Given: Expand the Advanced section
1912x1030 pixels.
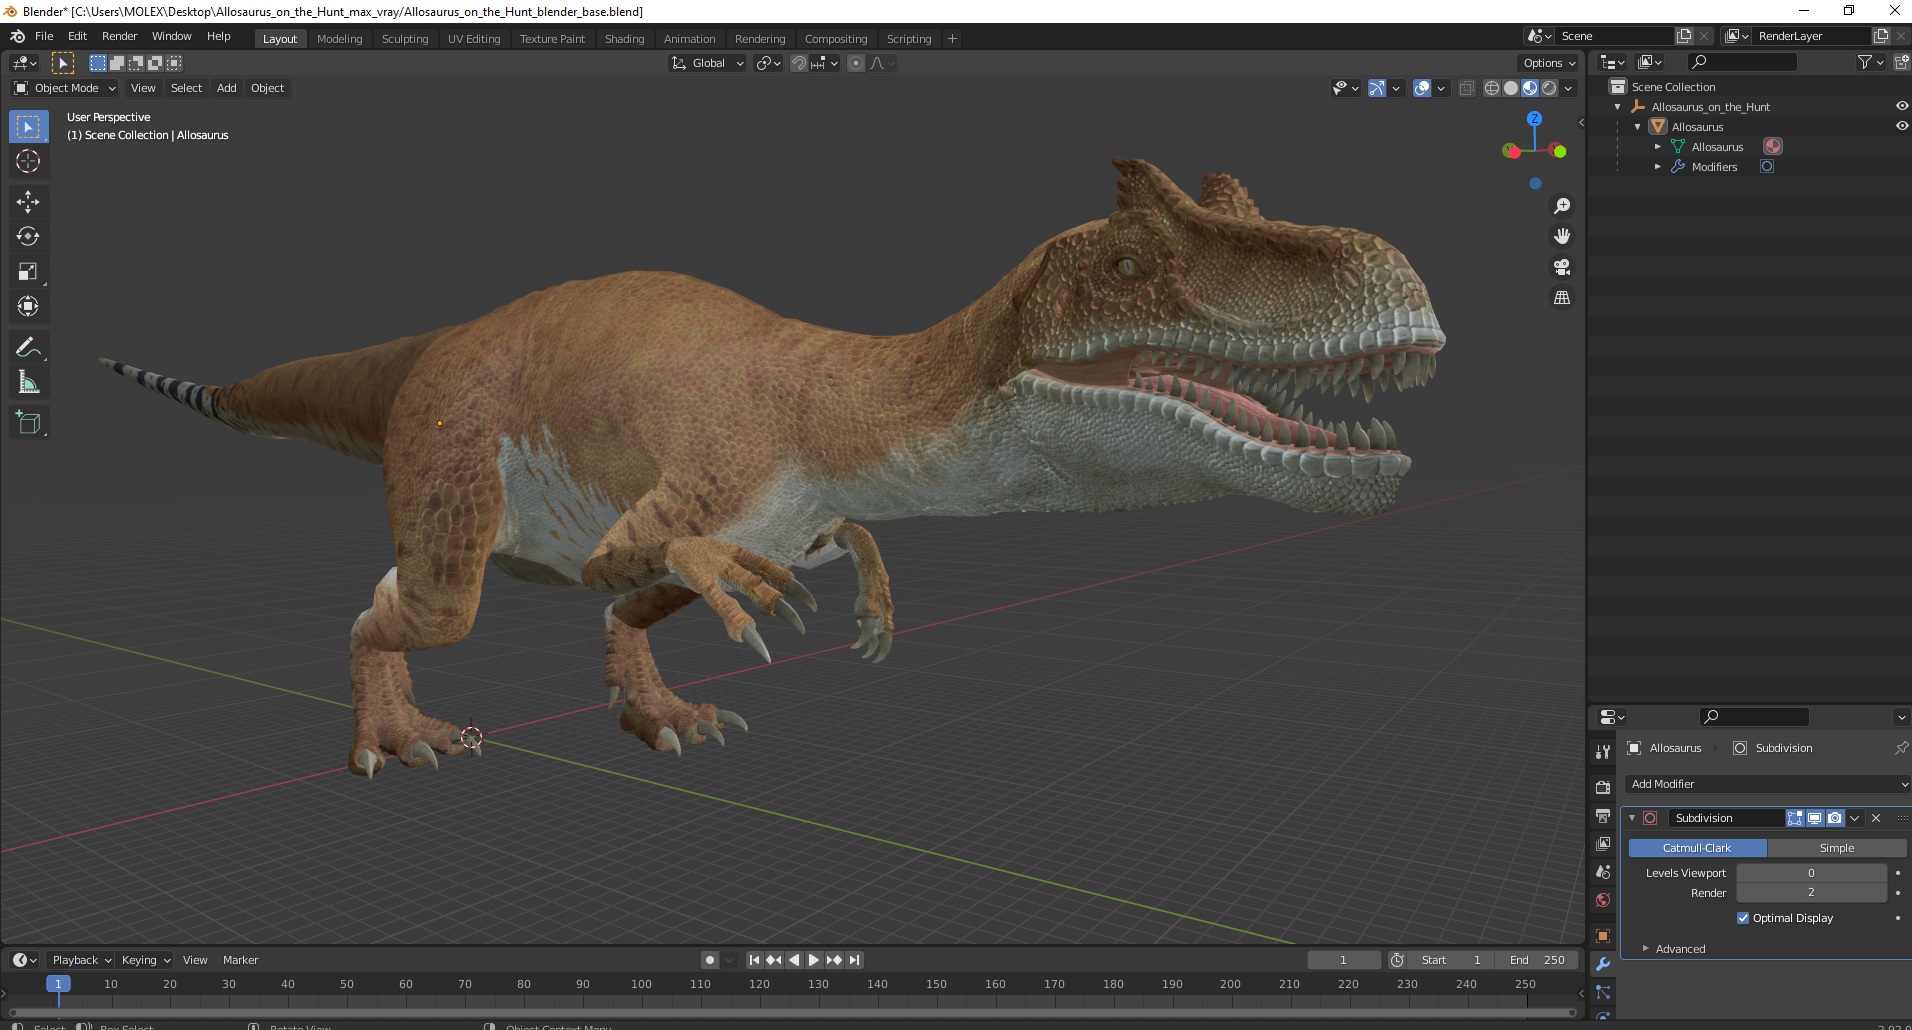Looking at the screenshot, I should [1680, 949].
